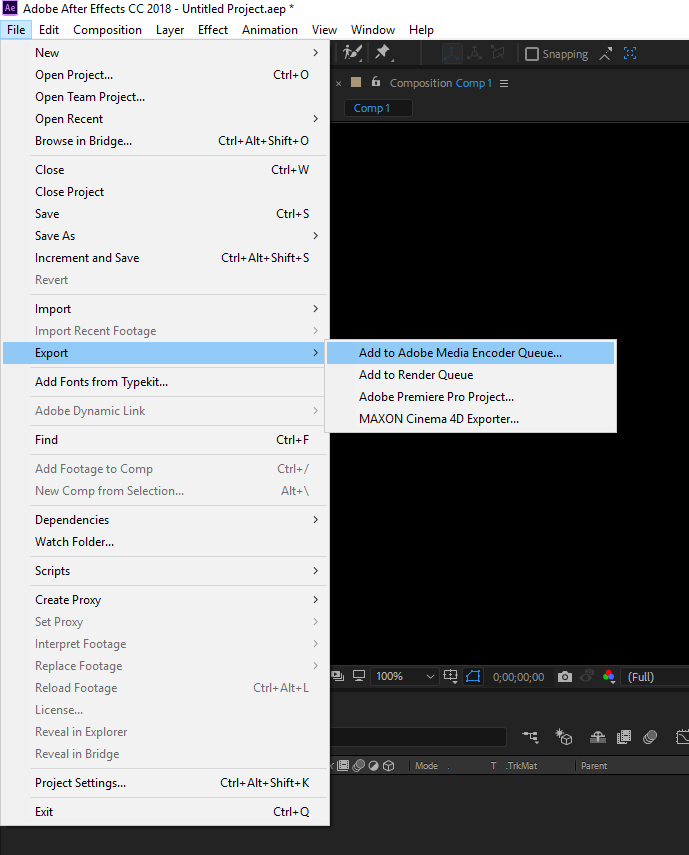Select the Puppet Pin tool
The width and height of the screenshot is (689, 855).
(x=383, y=53)
